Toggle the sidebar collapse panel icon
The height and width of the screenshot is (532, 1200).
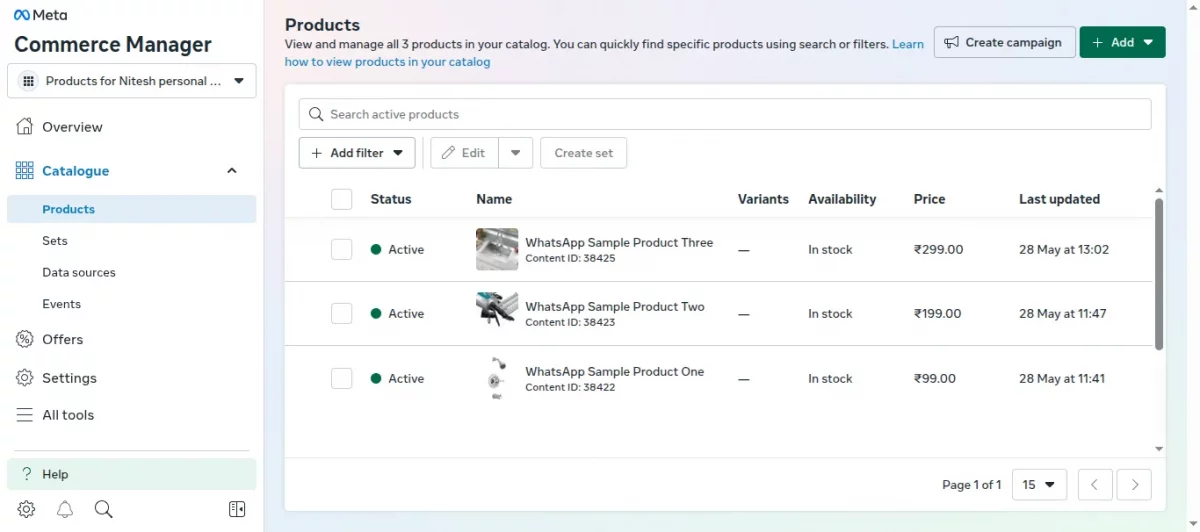237,509
